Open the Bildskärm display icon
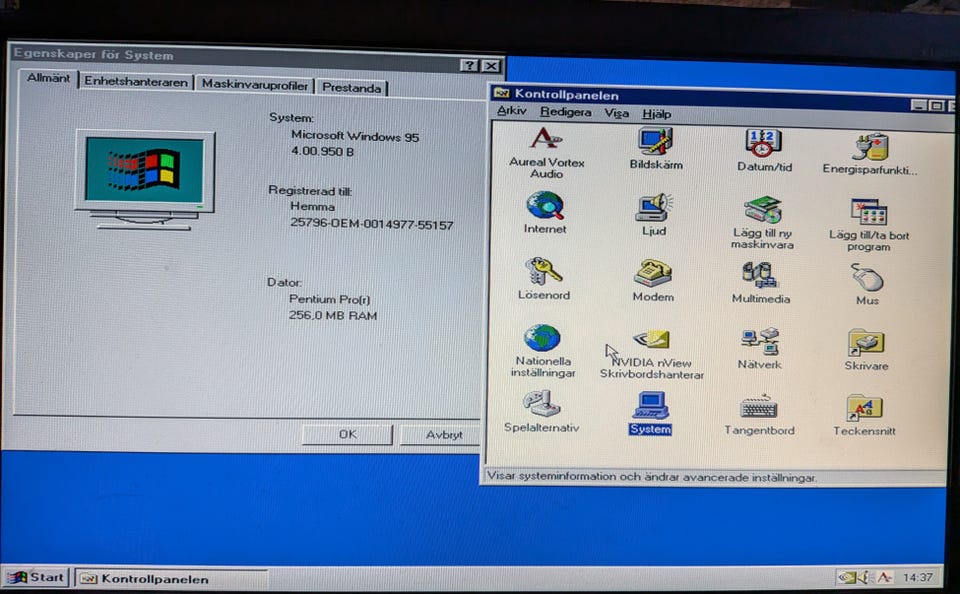This screenshot has height=594, width=960. pos(655,141)
